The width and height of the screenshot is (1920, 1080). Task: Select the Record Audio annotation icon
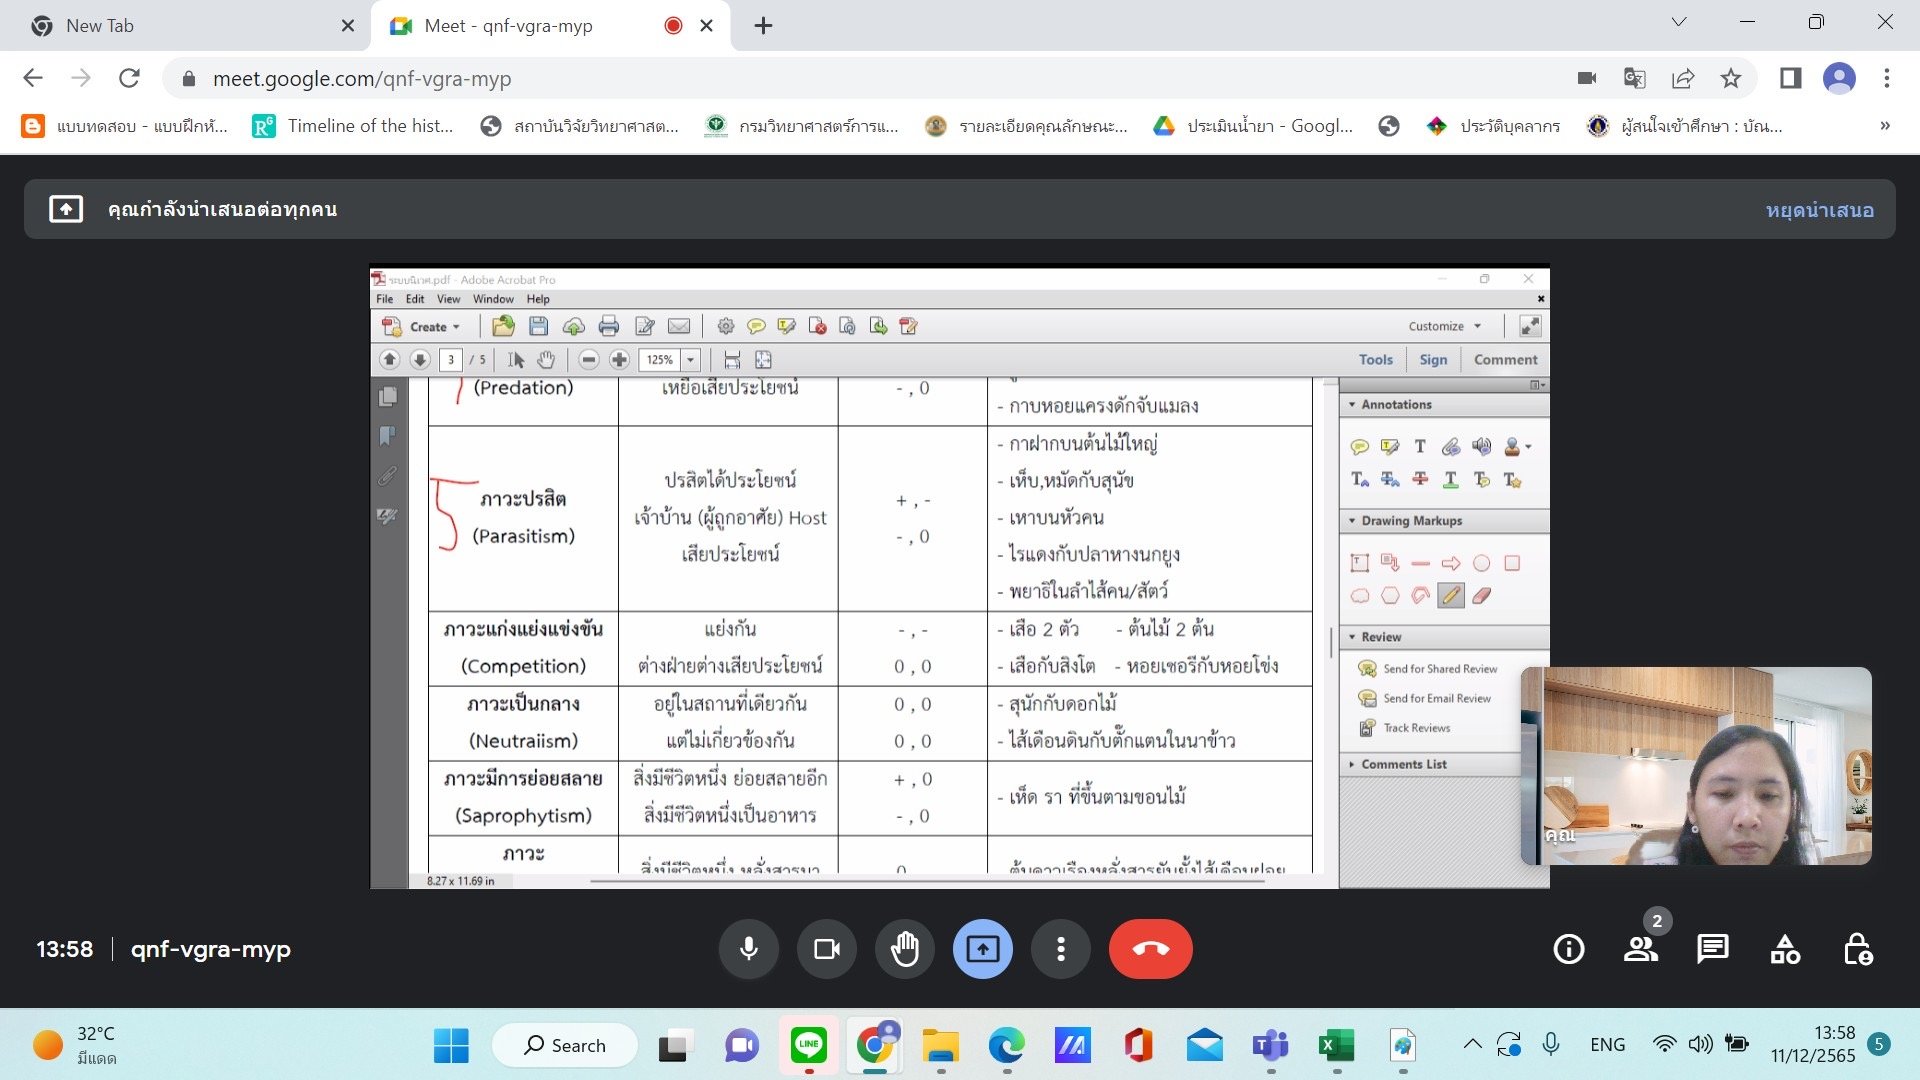pos(1482,447)
